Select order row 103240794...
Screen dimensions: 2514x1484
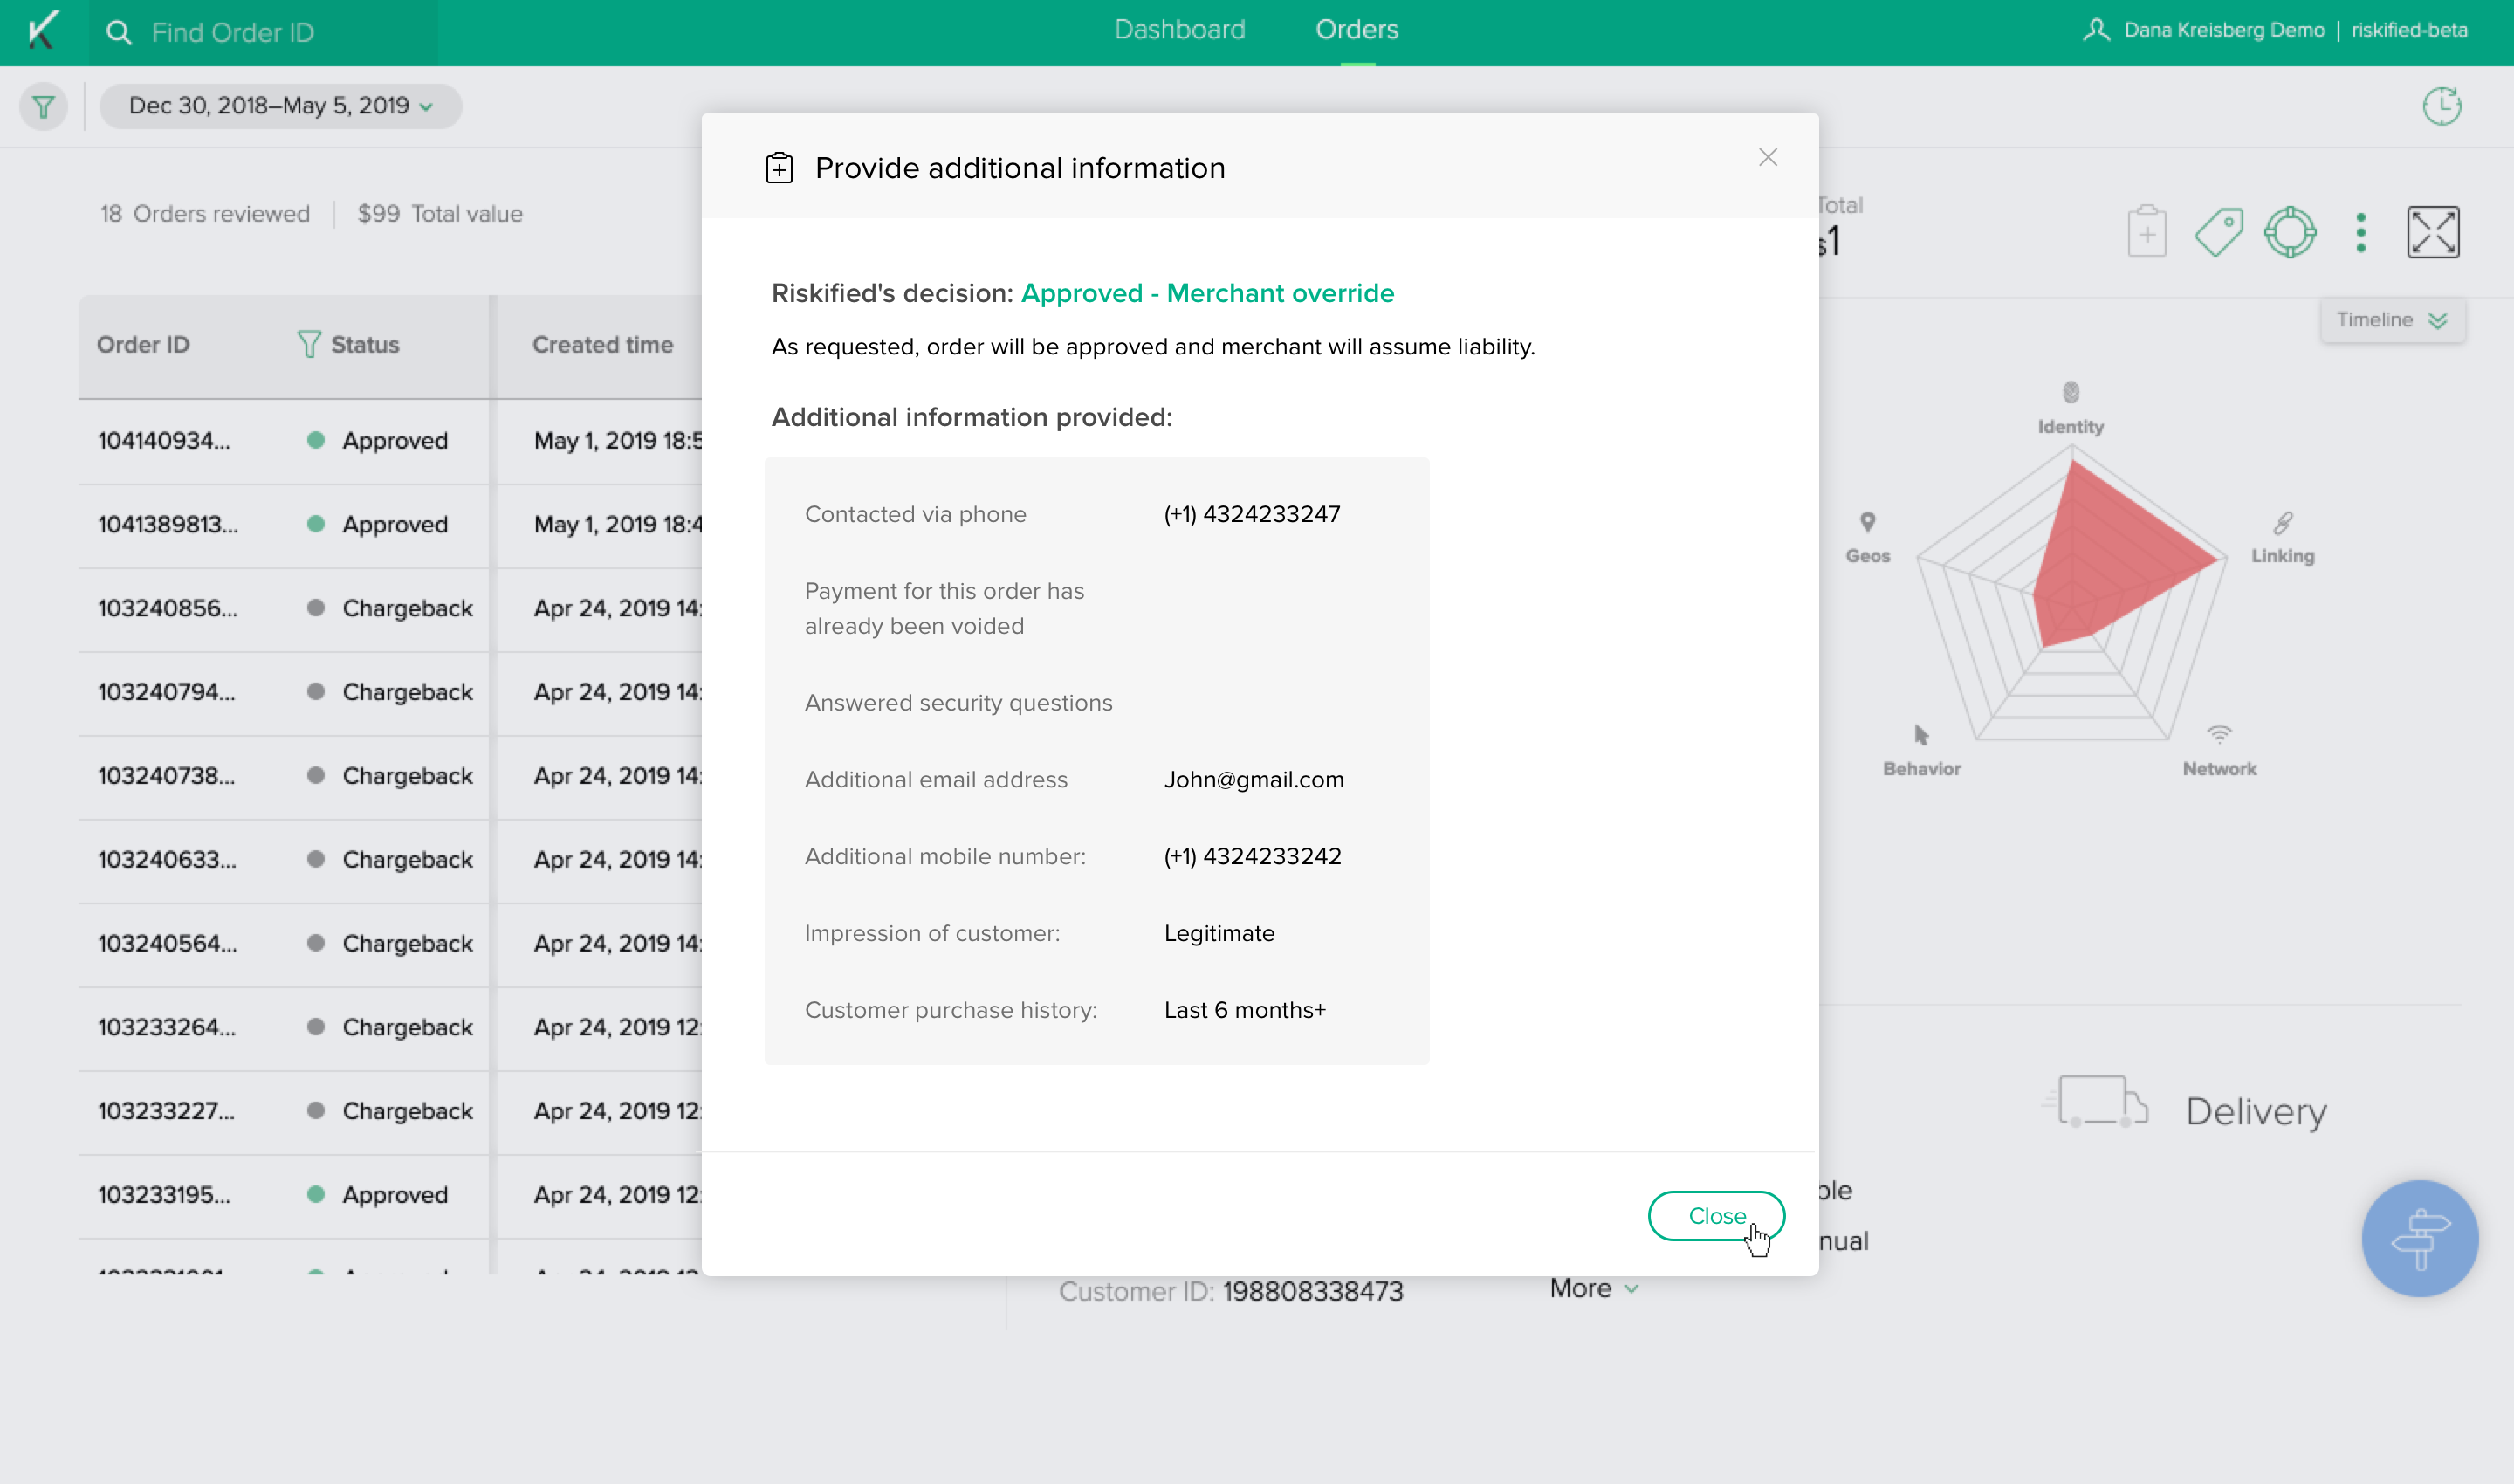(x=390, y=693)
